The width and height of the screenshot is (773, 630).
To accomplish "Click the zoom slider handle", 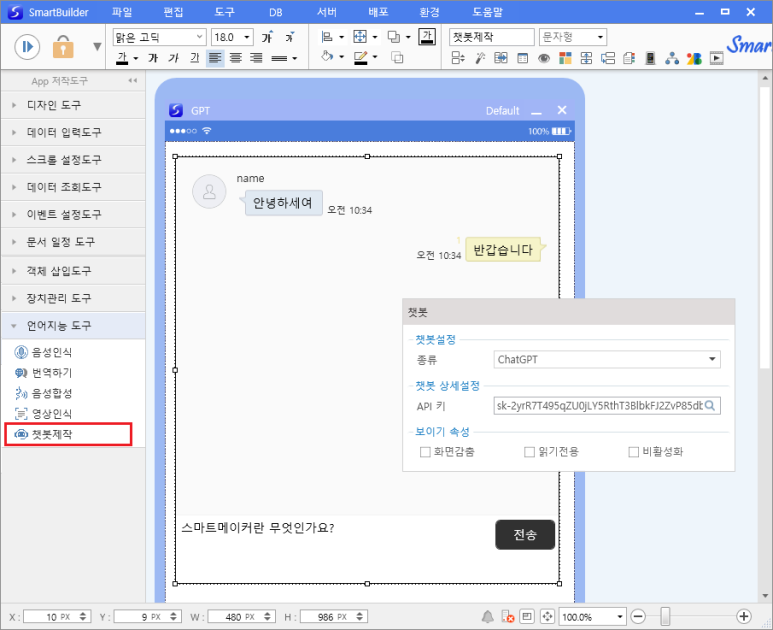I will [666, 616].
